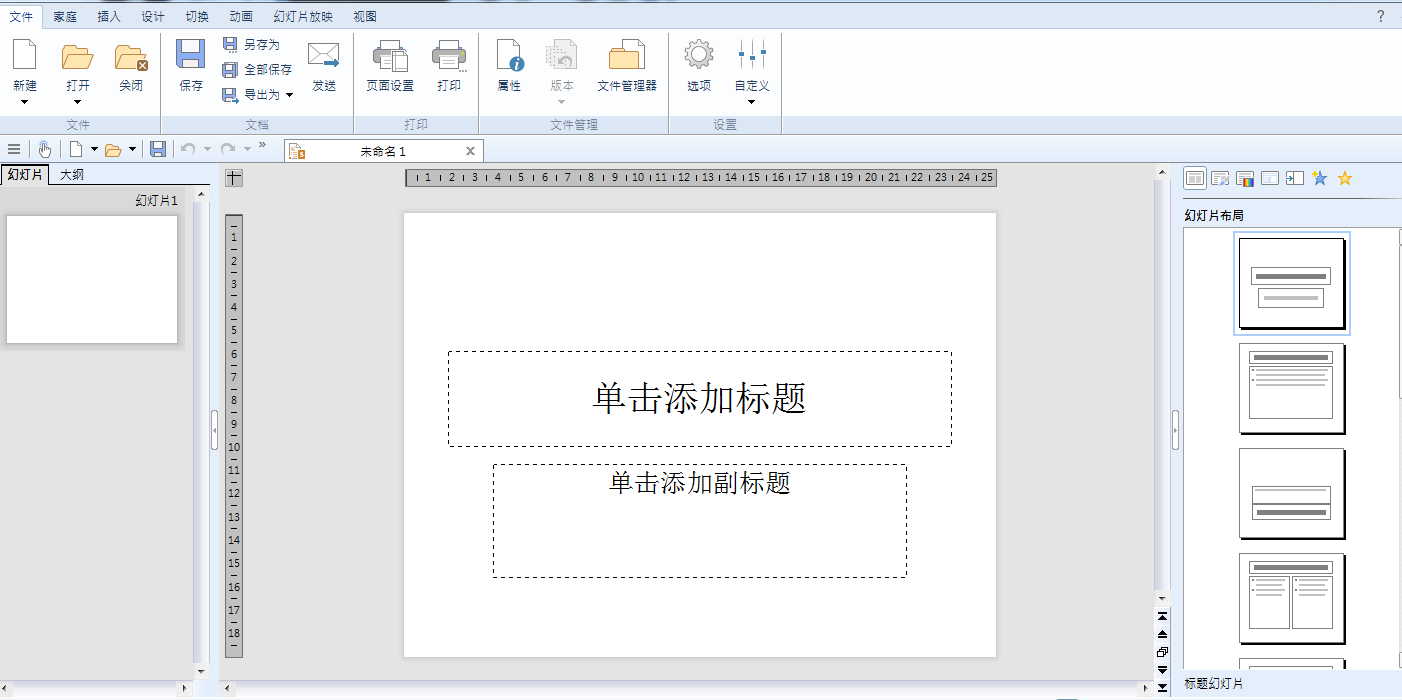Click the 新建 (New) document icon
This screenshot has height=700, width=1402.
point(25,55)
